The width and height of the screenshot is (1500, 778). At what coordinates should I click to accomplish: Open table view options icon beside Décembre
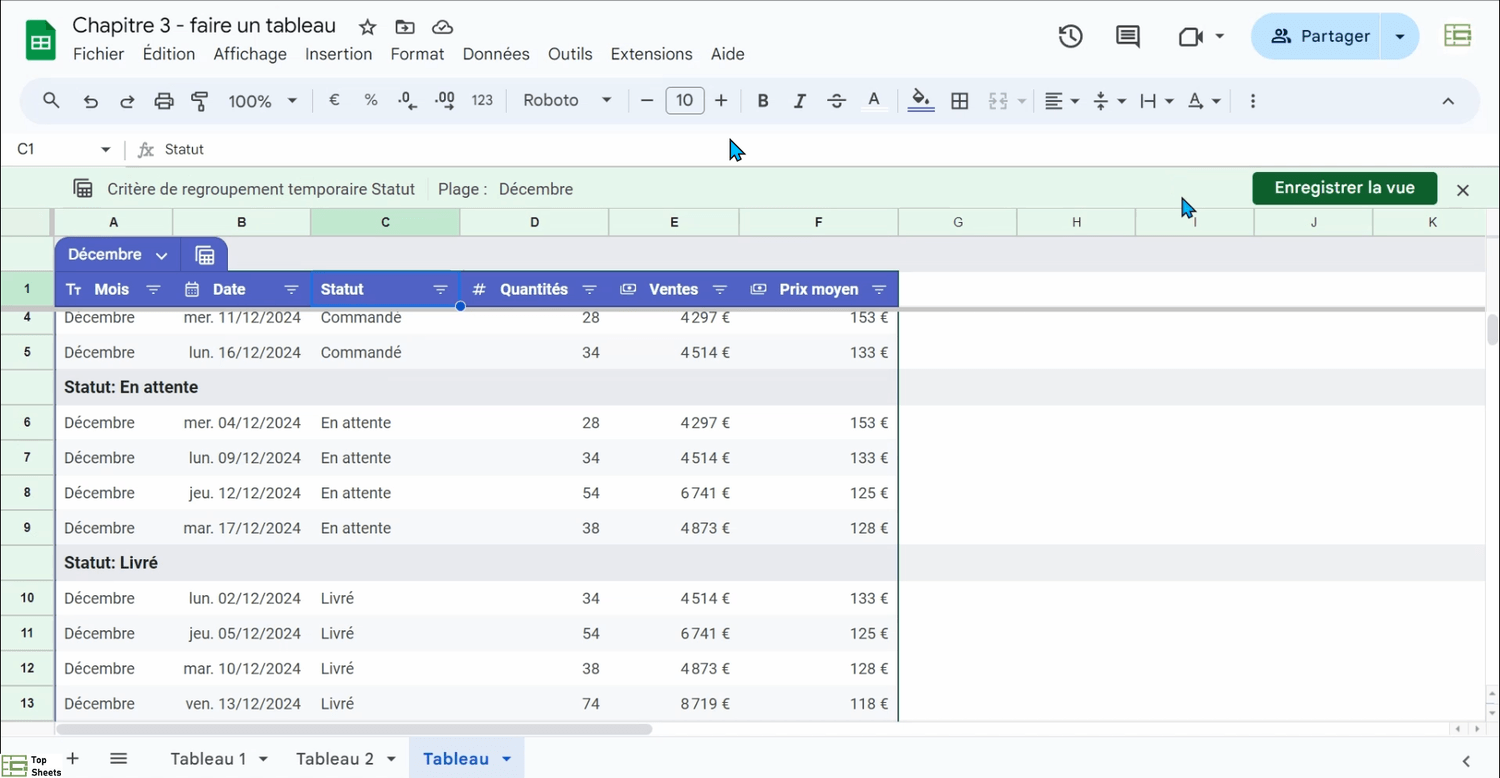tap(205, 255)
